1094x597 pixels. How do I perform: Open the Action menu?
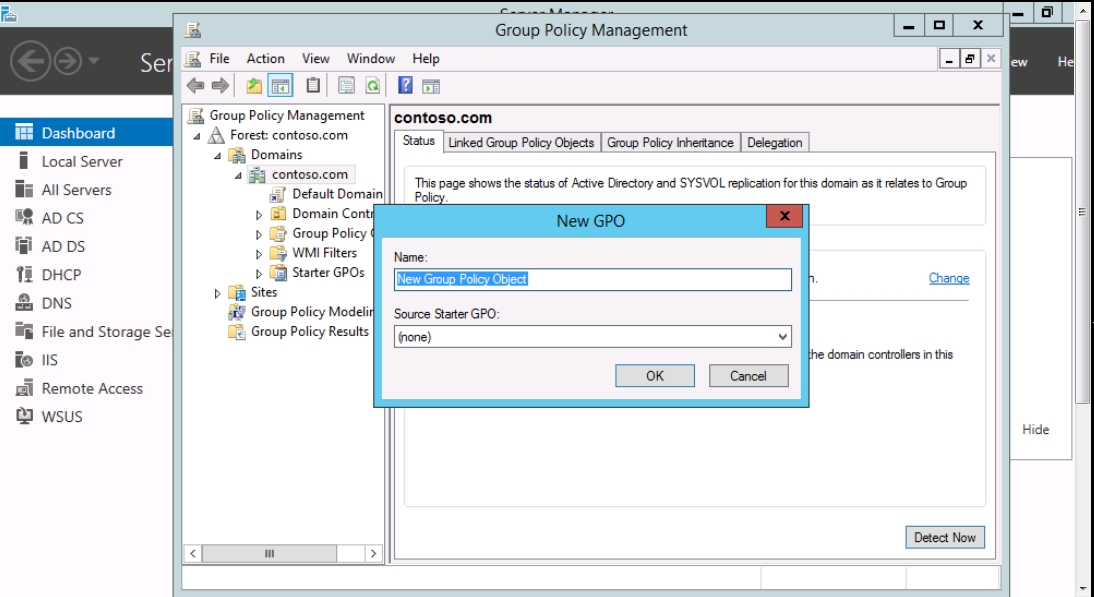tap(265, 59)
